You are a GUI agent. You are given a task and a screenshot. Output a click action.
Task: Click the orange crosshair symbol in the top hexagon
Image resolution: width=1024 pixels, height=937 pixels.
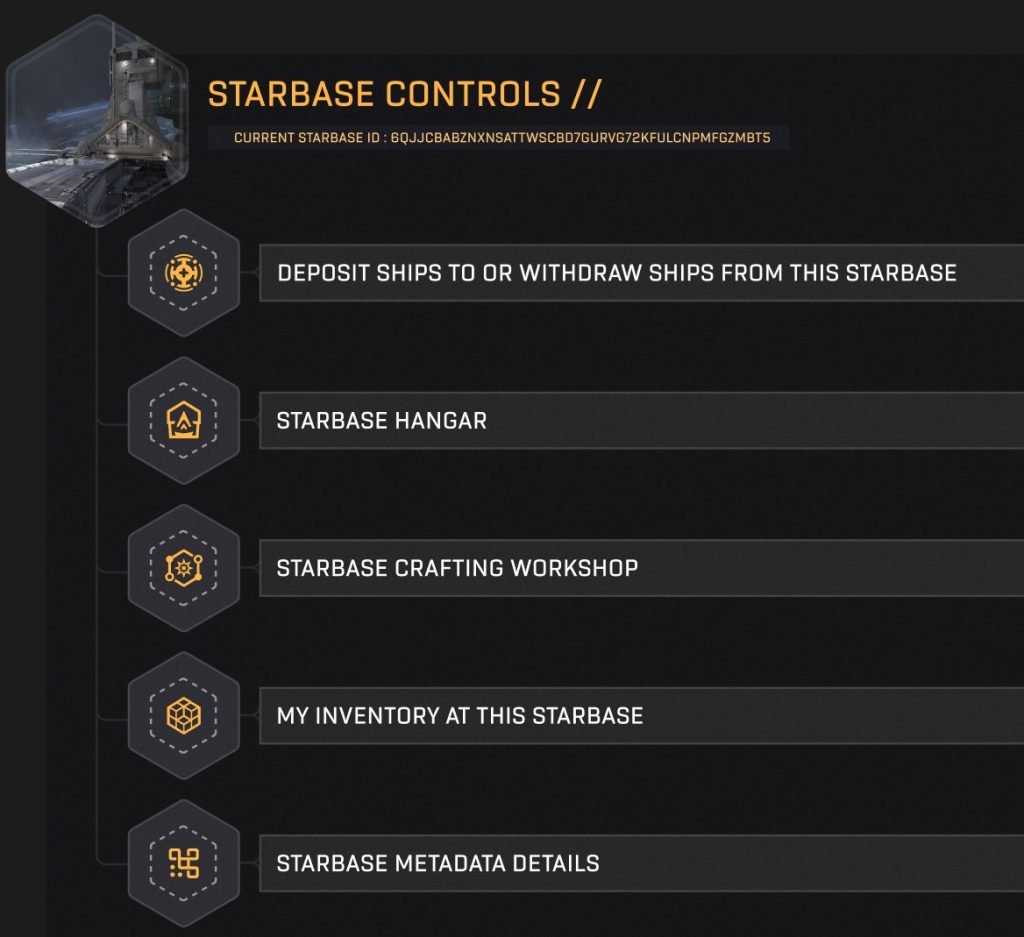click(x=184, y=273)
